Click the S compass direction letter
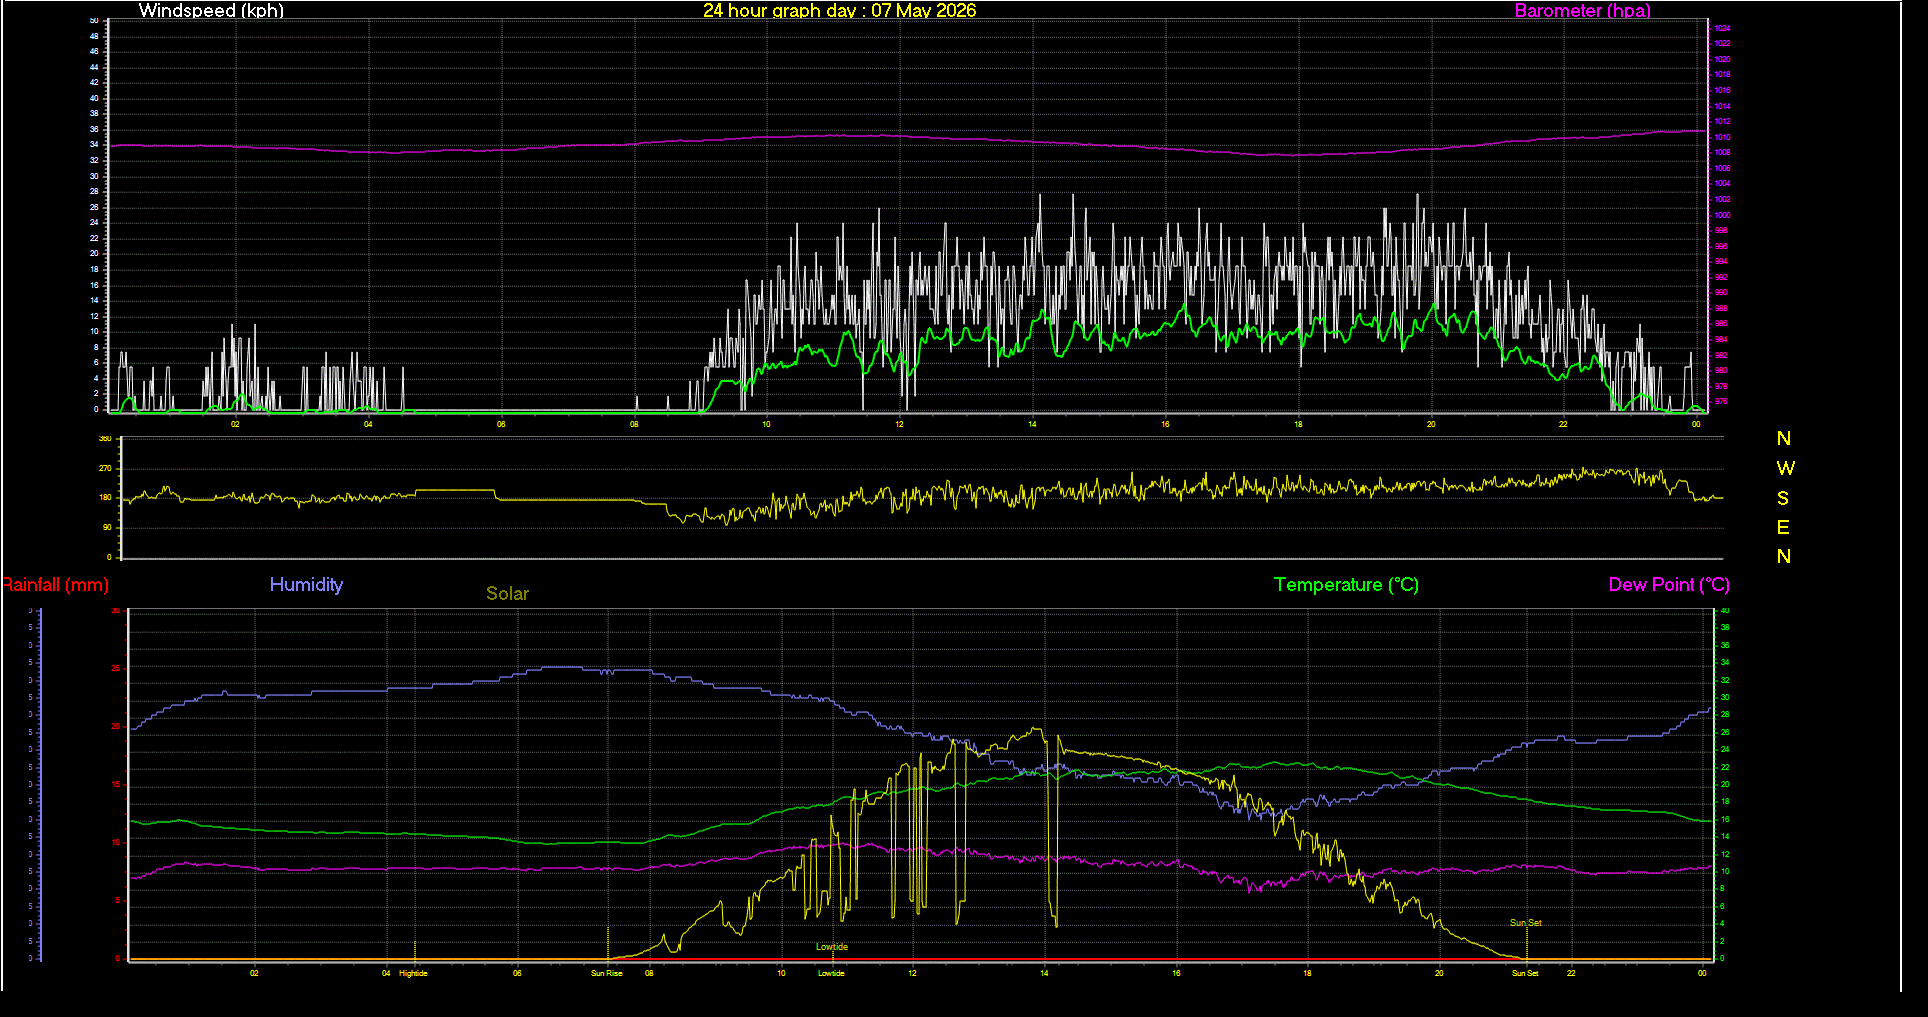This screenshot has width=1928, height=1017. [x=1783, y=498]
